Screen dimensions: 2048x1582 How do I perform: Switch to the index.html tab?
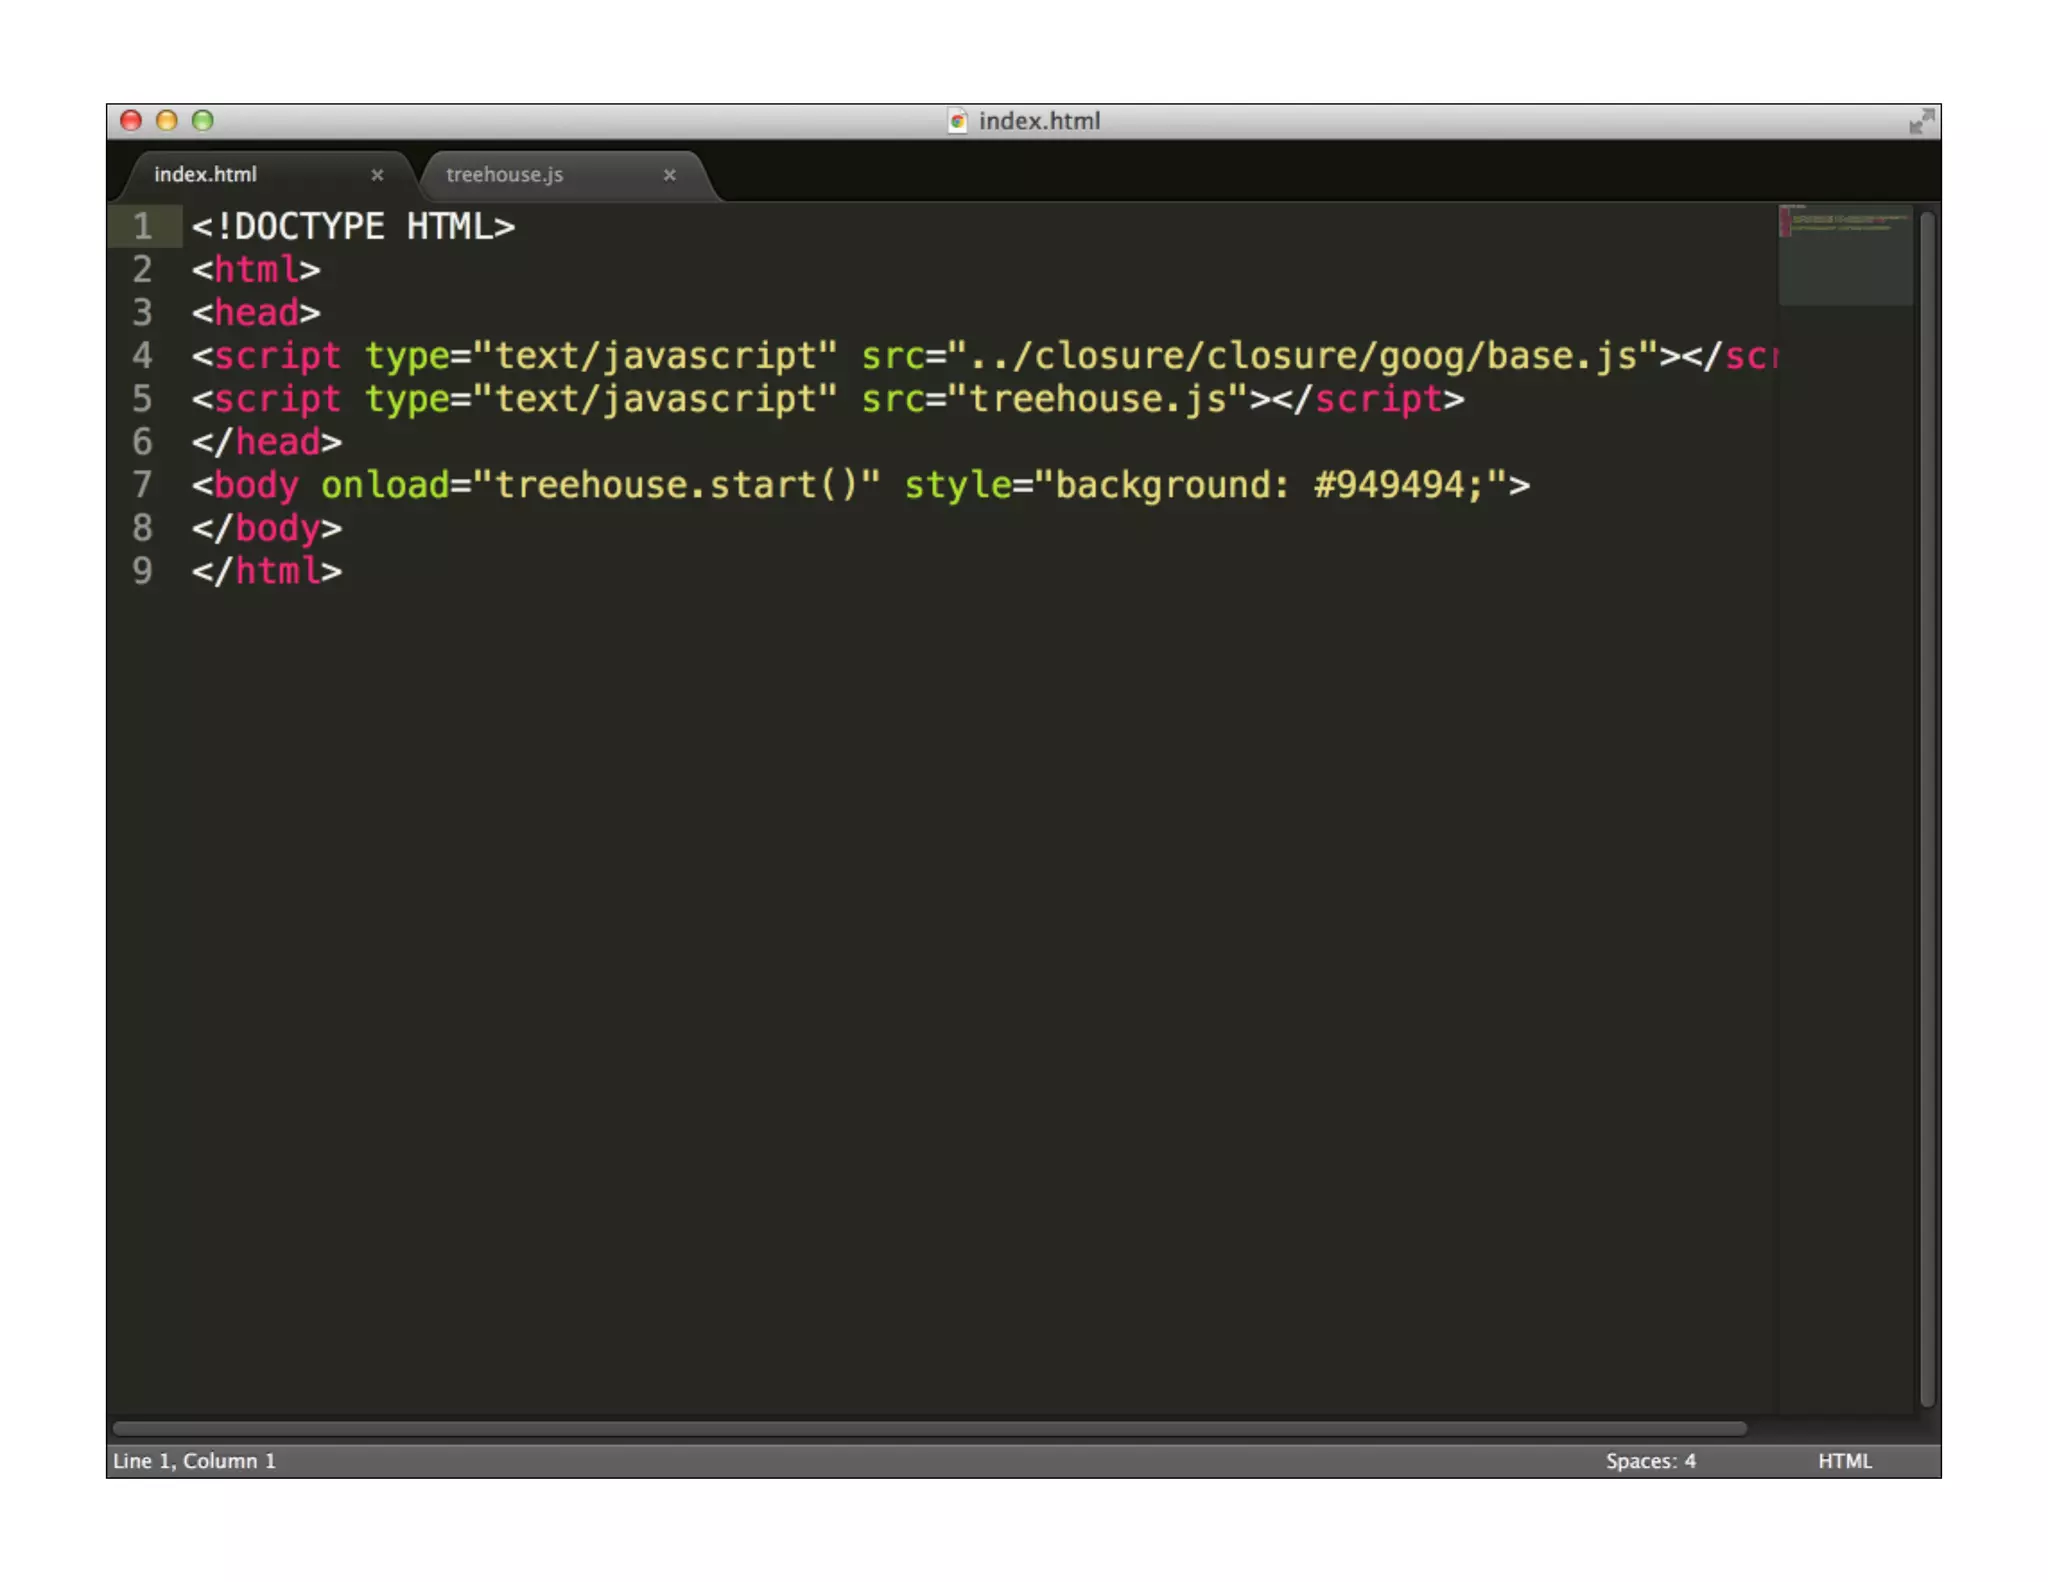(206, 174)
